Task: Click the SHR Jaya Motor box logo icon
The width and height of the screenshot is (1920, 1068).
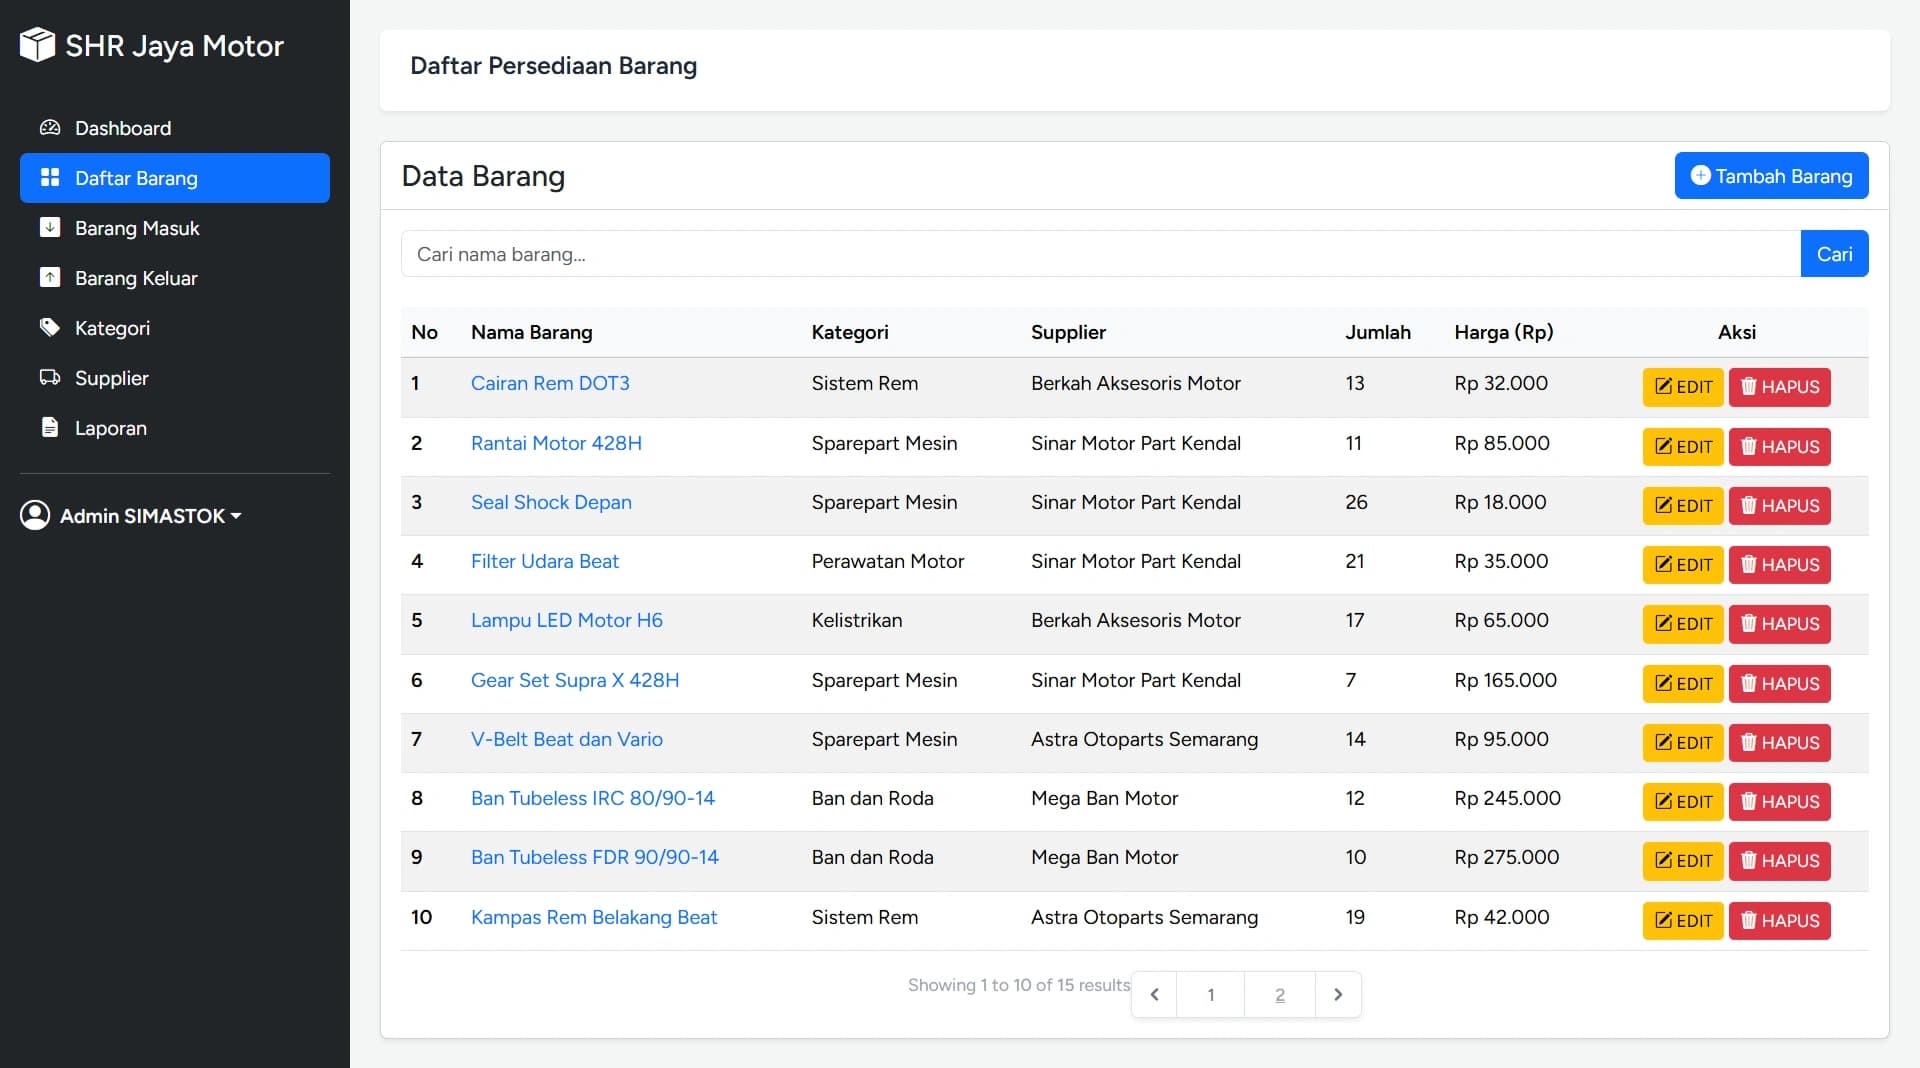Action: (x=37, y=45)
